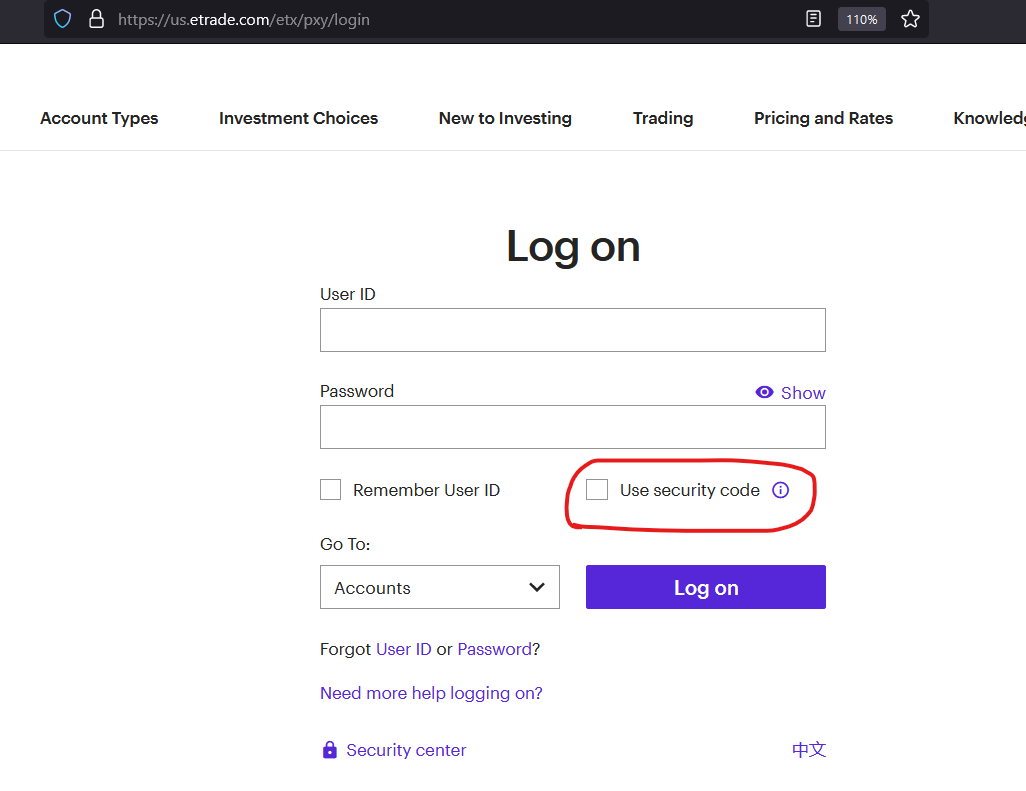
Task: Check the Use security code box
Action: [597, 490]
